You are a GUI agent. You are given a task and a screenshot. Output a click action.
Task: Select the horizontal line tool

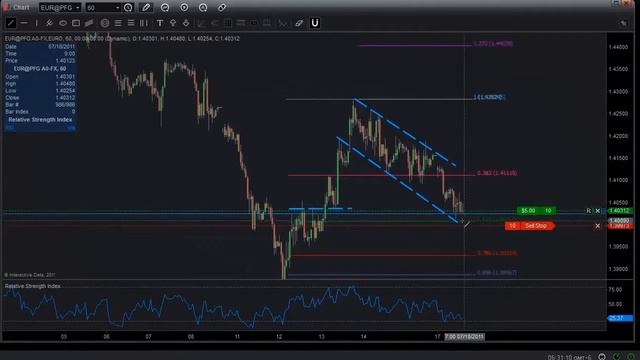(24, 23)
